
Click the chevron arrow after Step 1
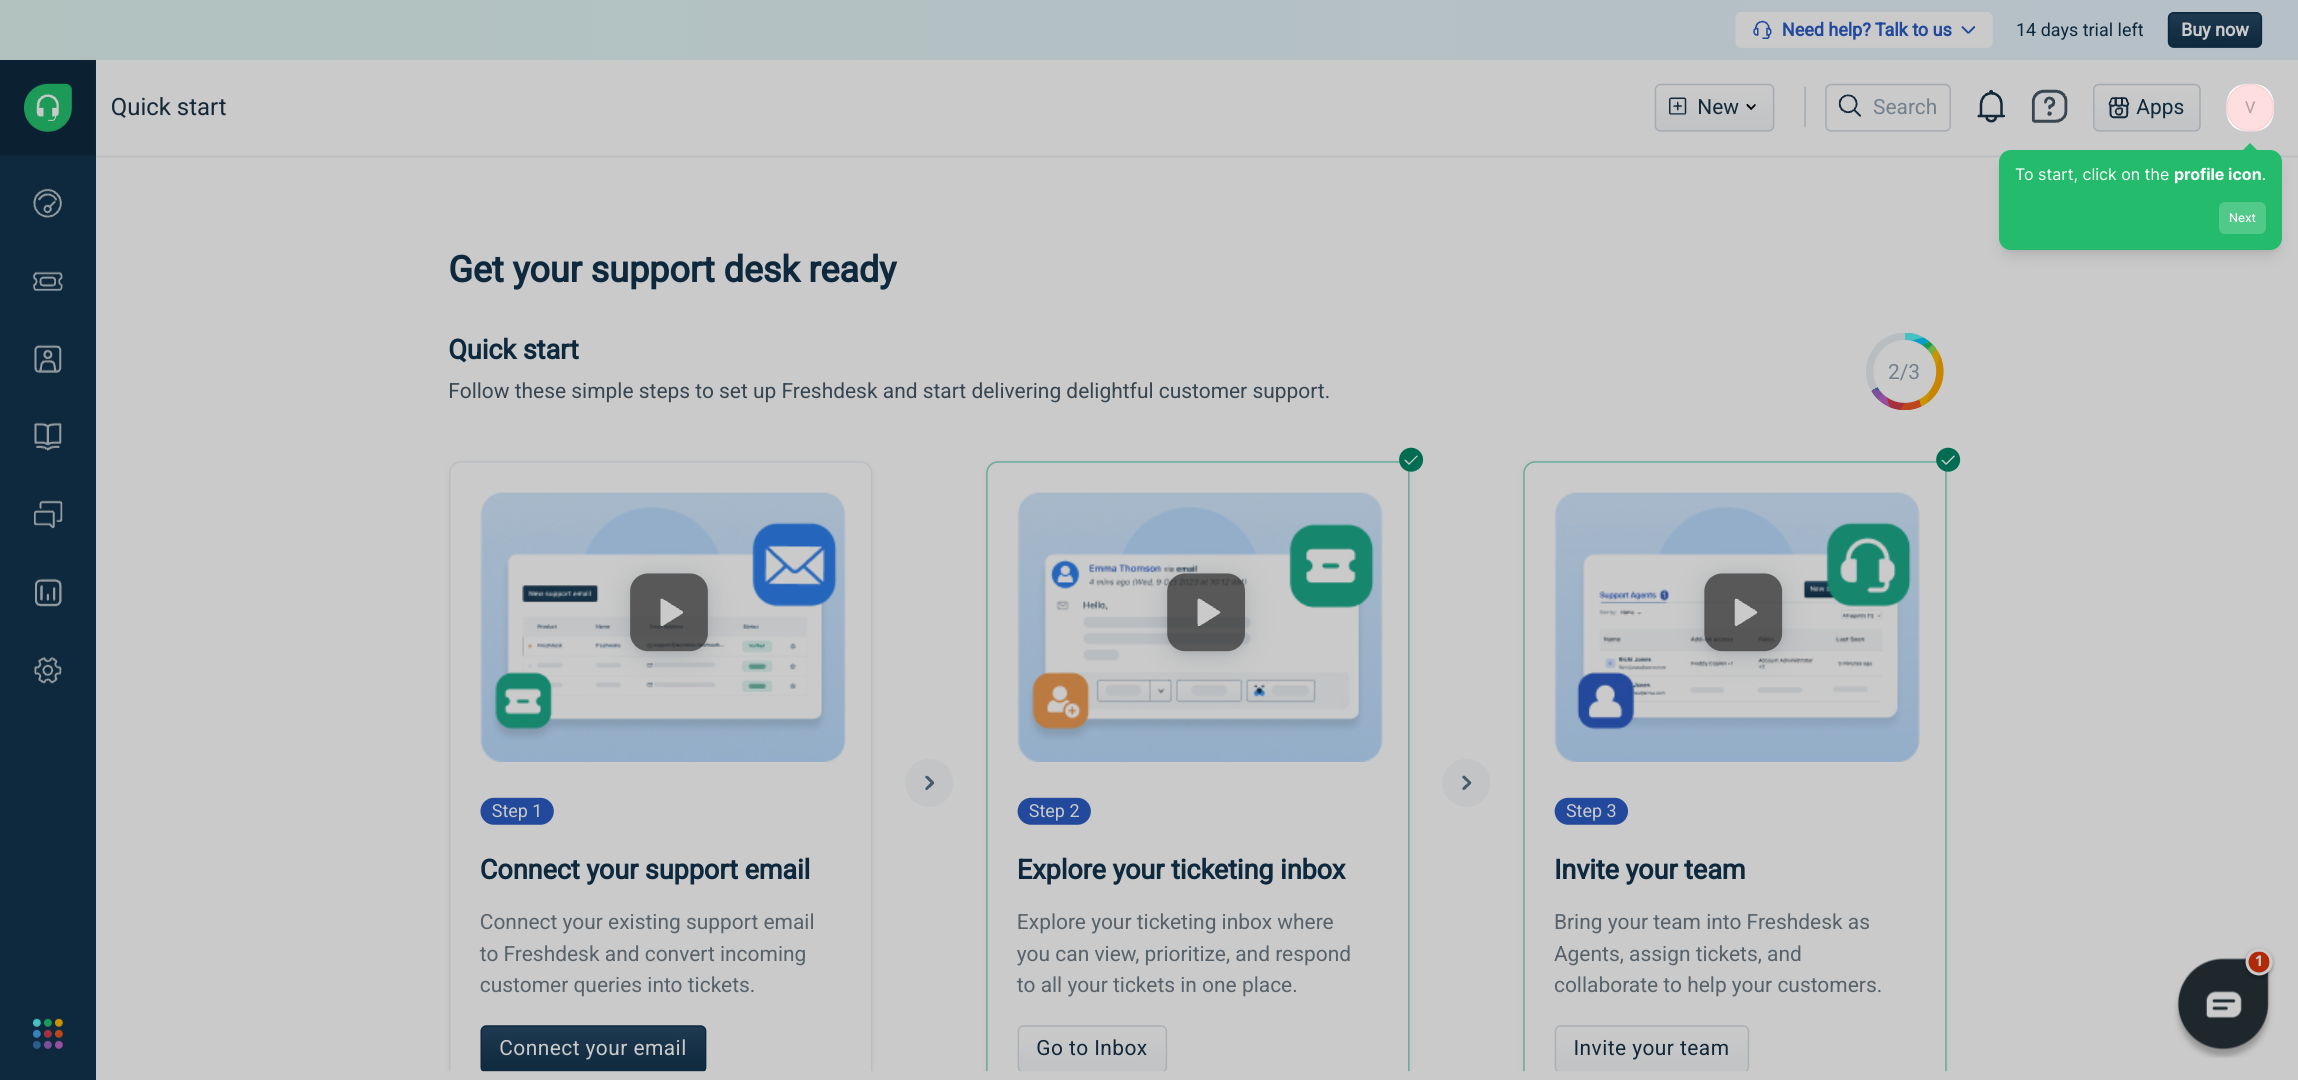(x=929, y=782)
